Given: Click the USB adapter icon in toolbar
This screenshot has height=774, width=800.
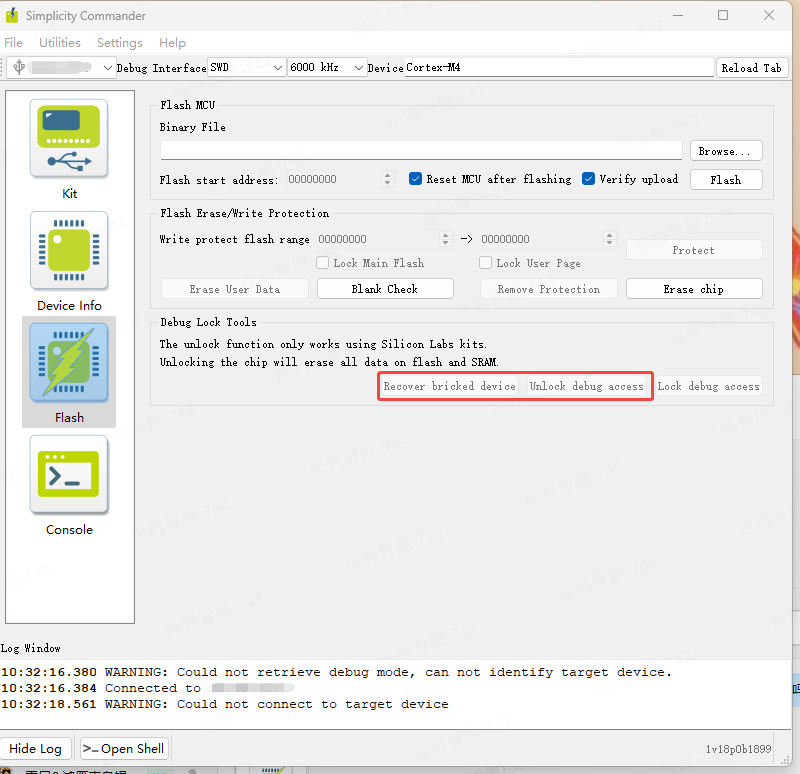Looking at the screenshot, I should [x=19, y=67].
